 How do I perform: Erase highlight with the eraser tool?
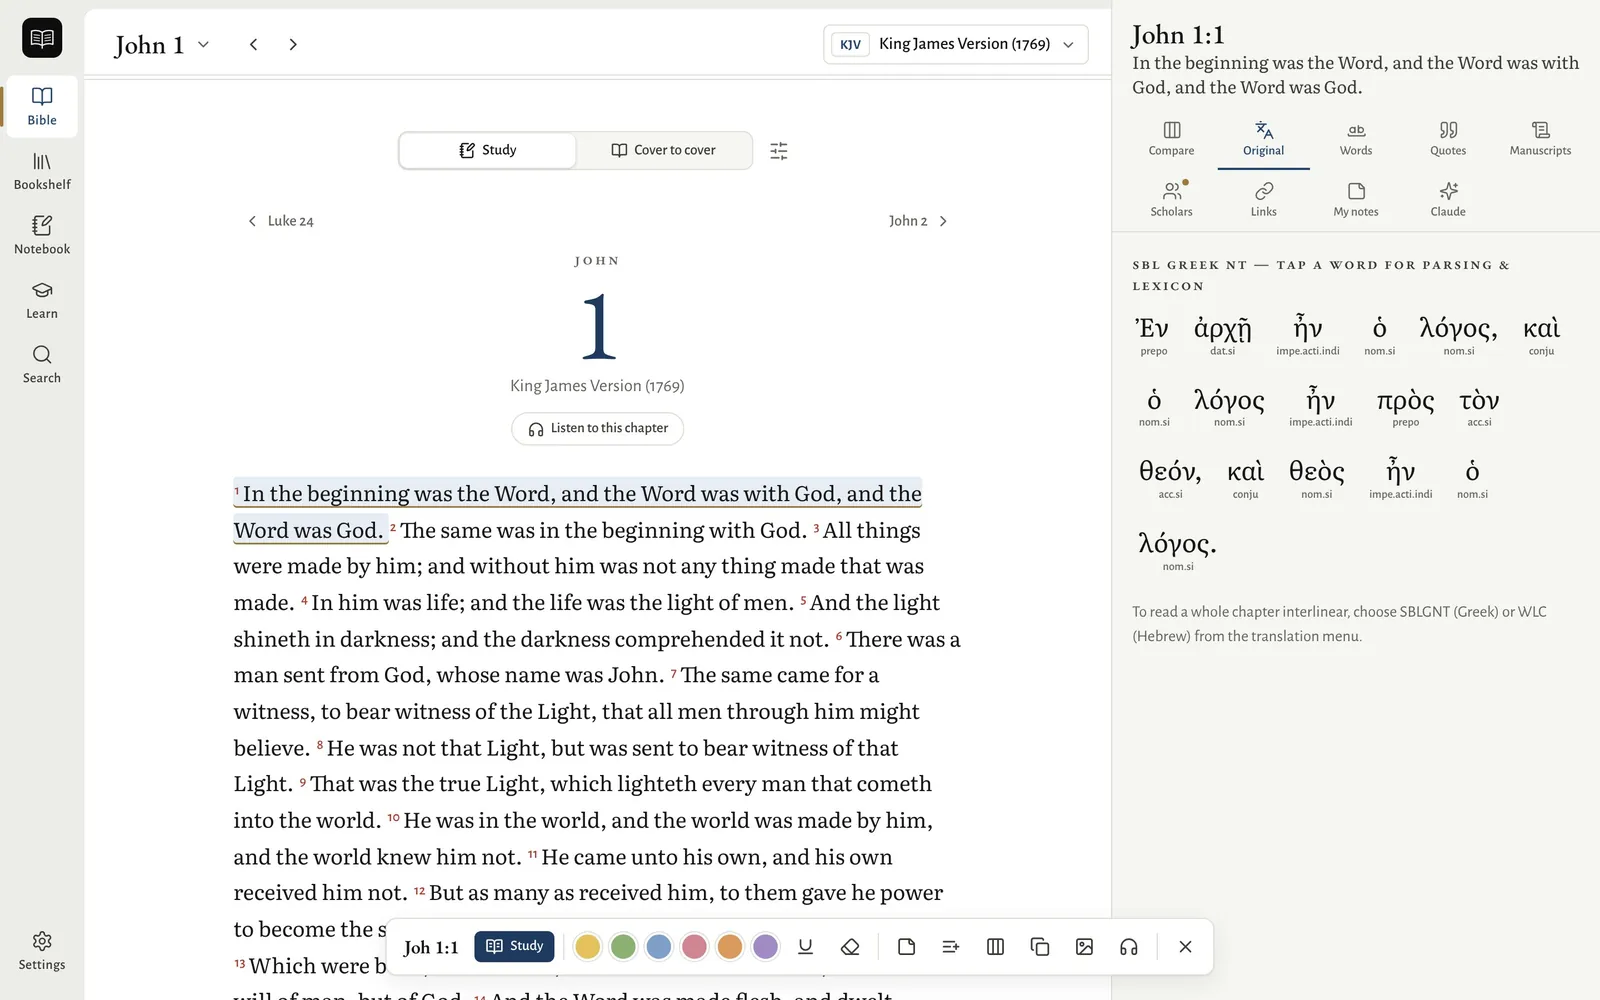pyautogui.click(x=850, y=947)
